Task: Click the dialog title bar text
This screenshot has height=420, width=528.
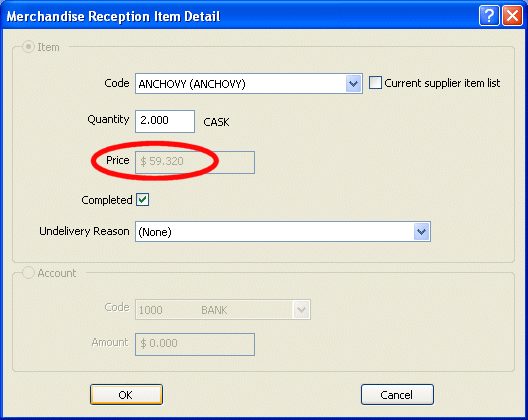Action: click(113, 16)
